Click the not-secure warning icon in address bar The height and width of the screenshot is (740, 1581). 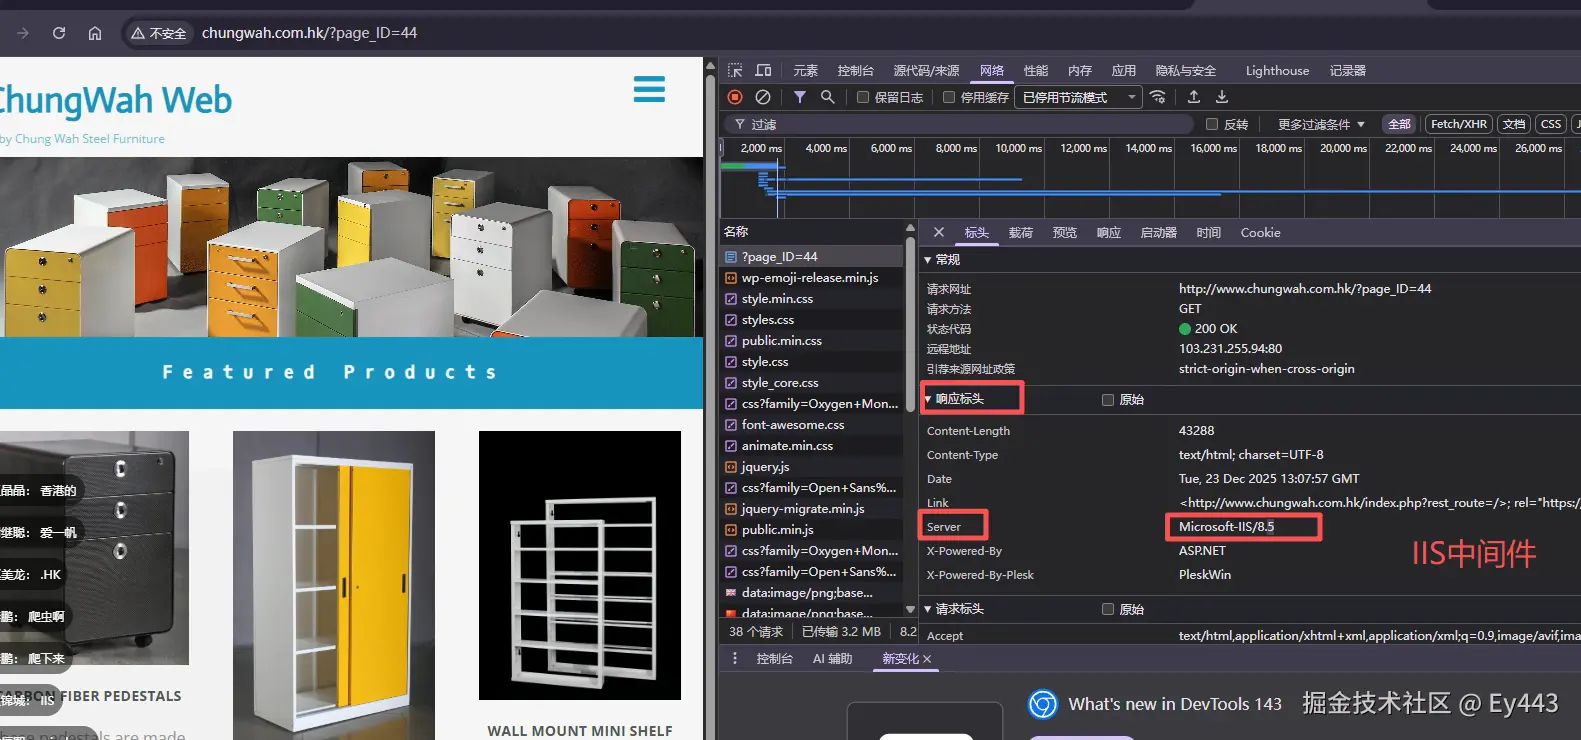138,33
